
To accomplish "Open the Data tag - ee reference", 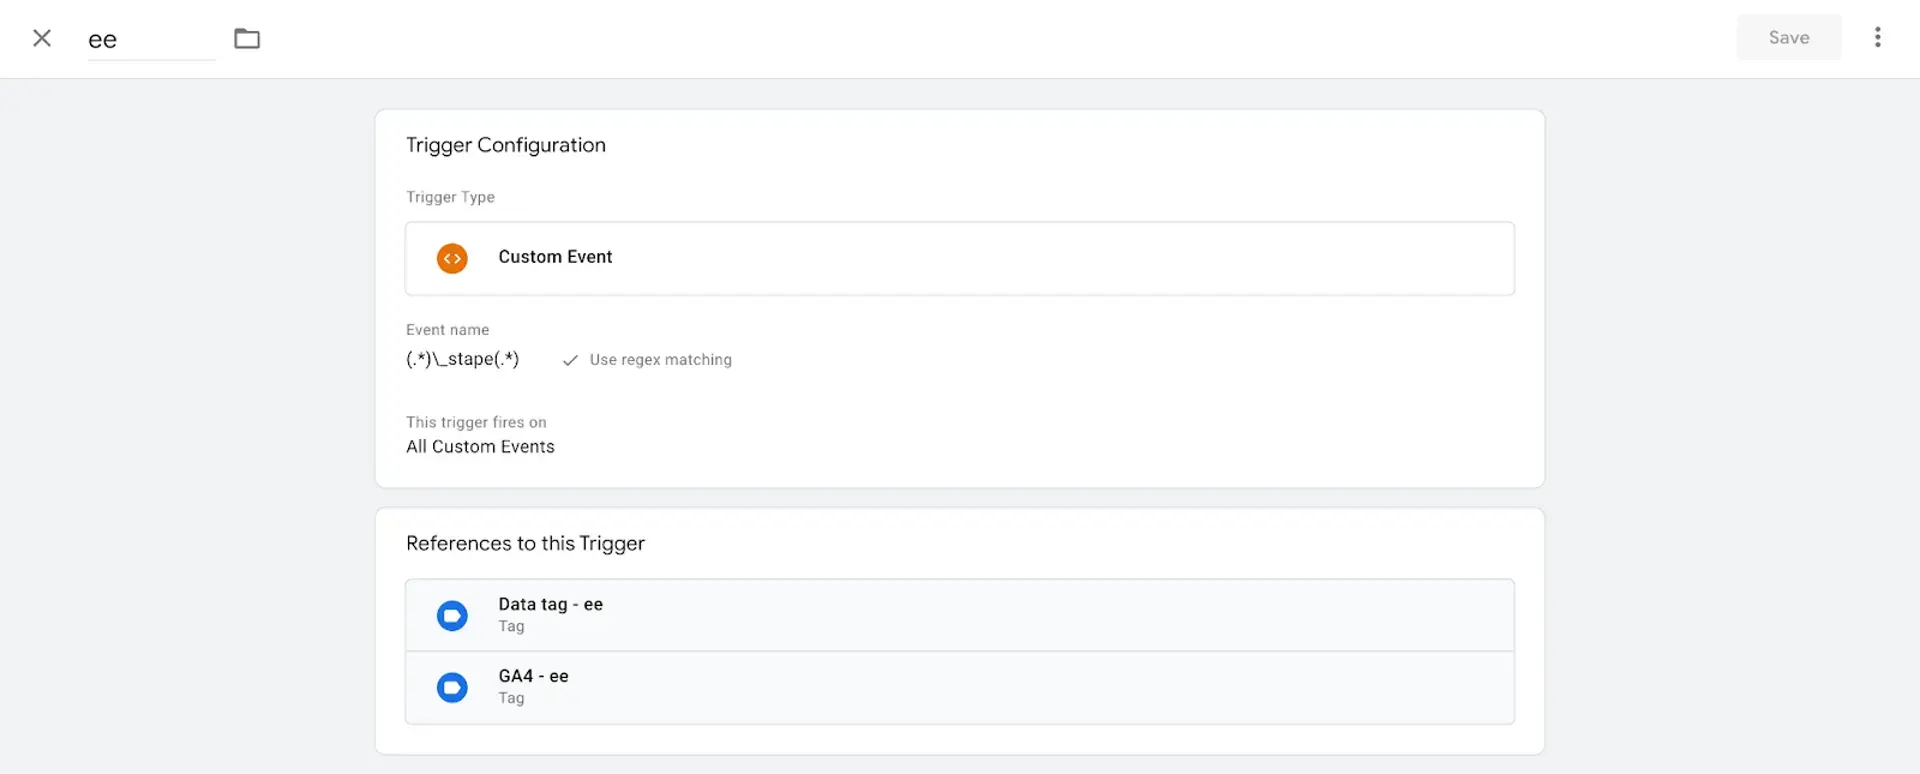I will pyautogui.click(x=959, y=615).
